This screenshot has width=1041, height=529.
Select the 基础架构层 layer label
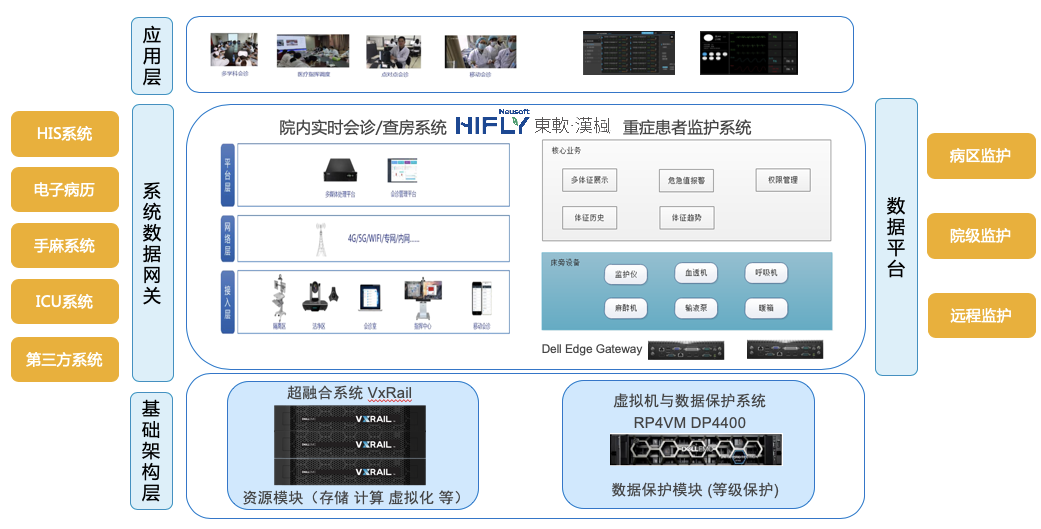pyautogui.click(x=151, y=451)
